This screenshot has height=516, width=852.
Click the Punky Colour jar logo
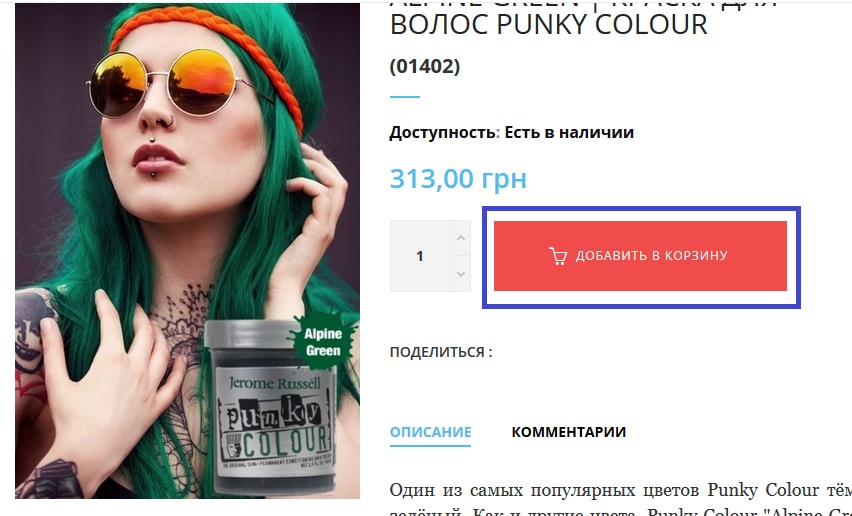click(275, 429)
